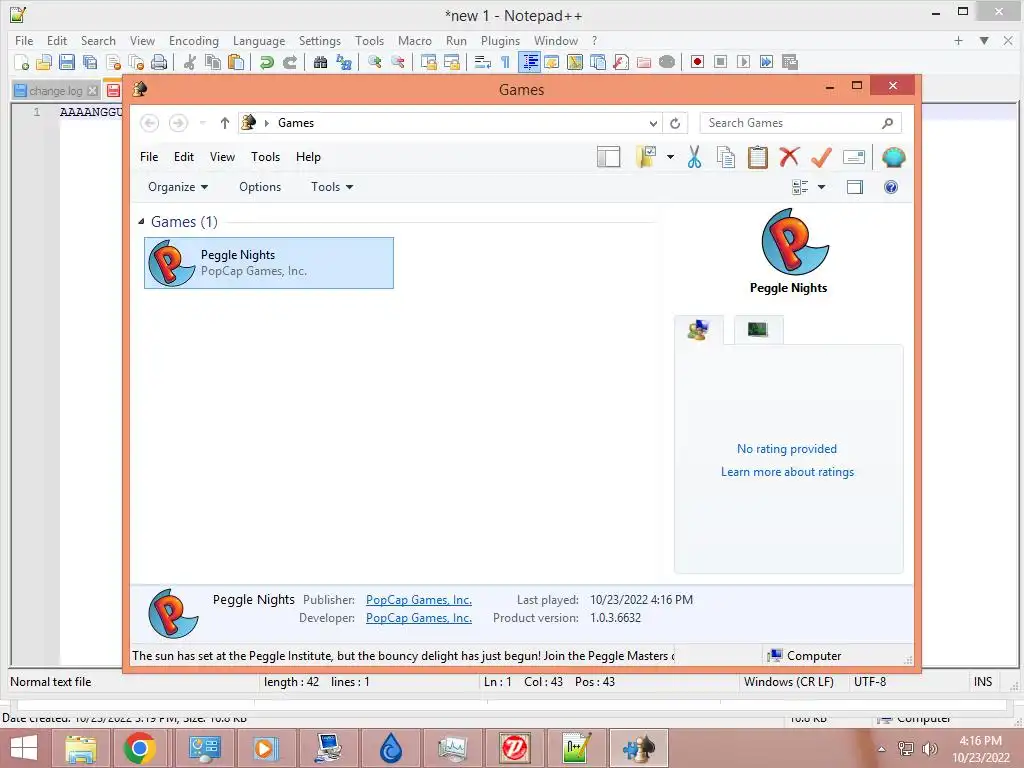Click Save recorded macro icon

(790, 62)
